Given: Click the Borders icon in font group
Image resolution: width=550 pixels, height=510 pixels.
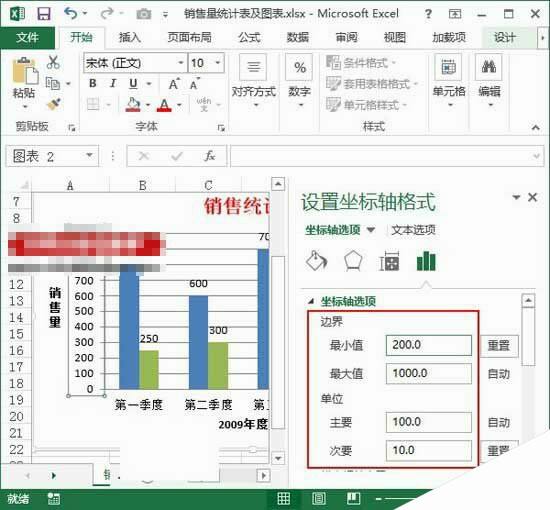Looking at the screenshot, I should 93,105.
